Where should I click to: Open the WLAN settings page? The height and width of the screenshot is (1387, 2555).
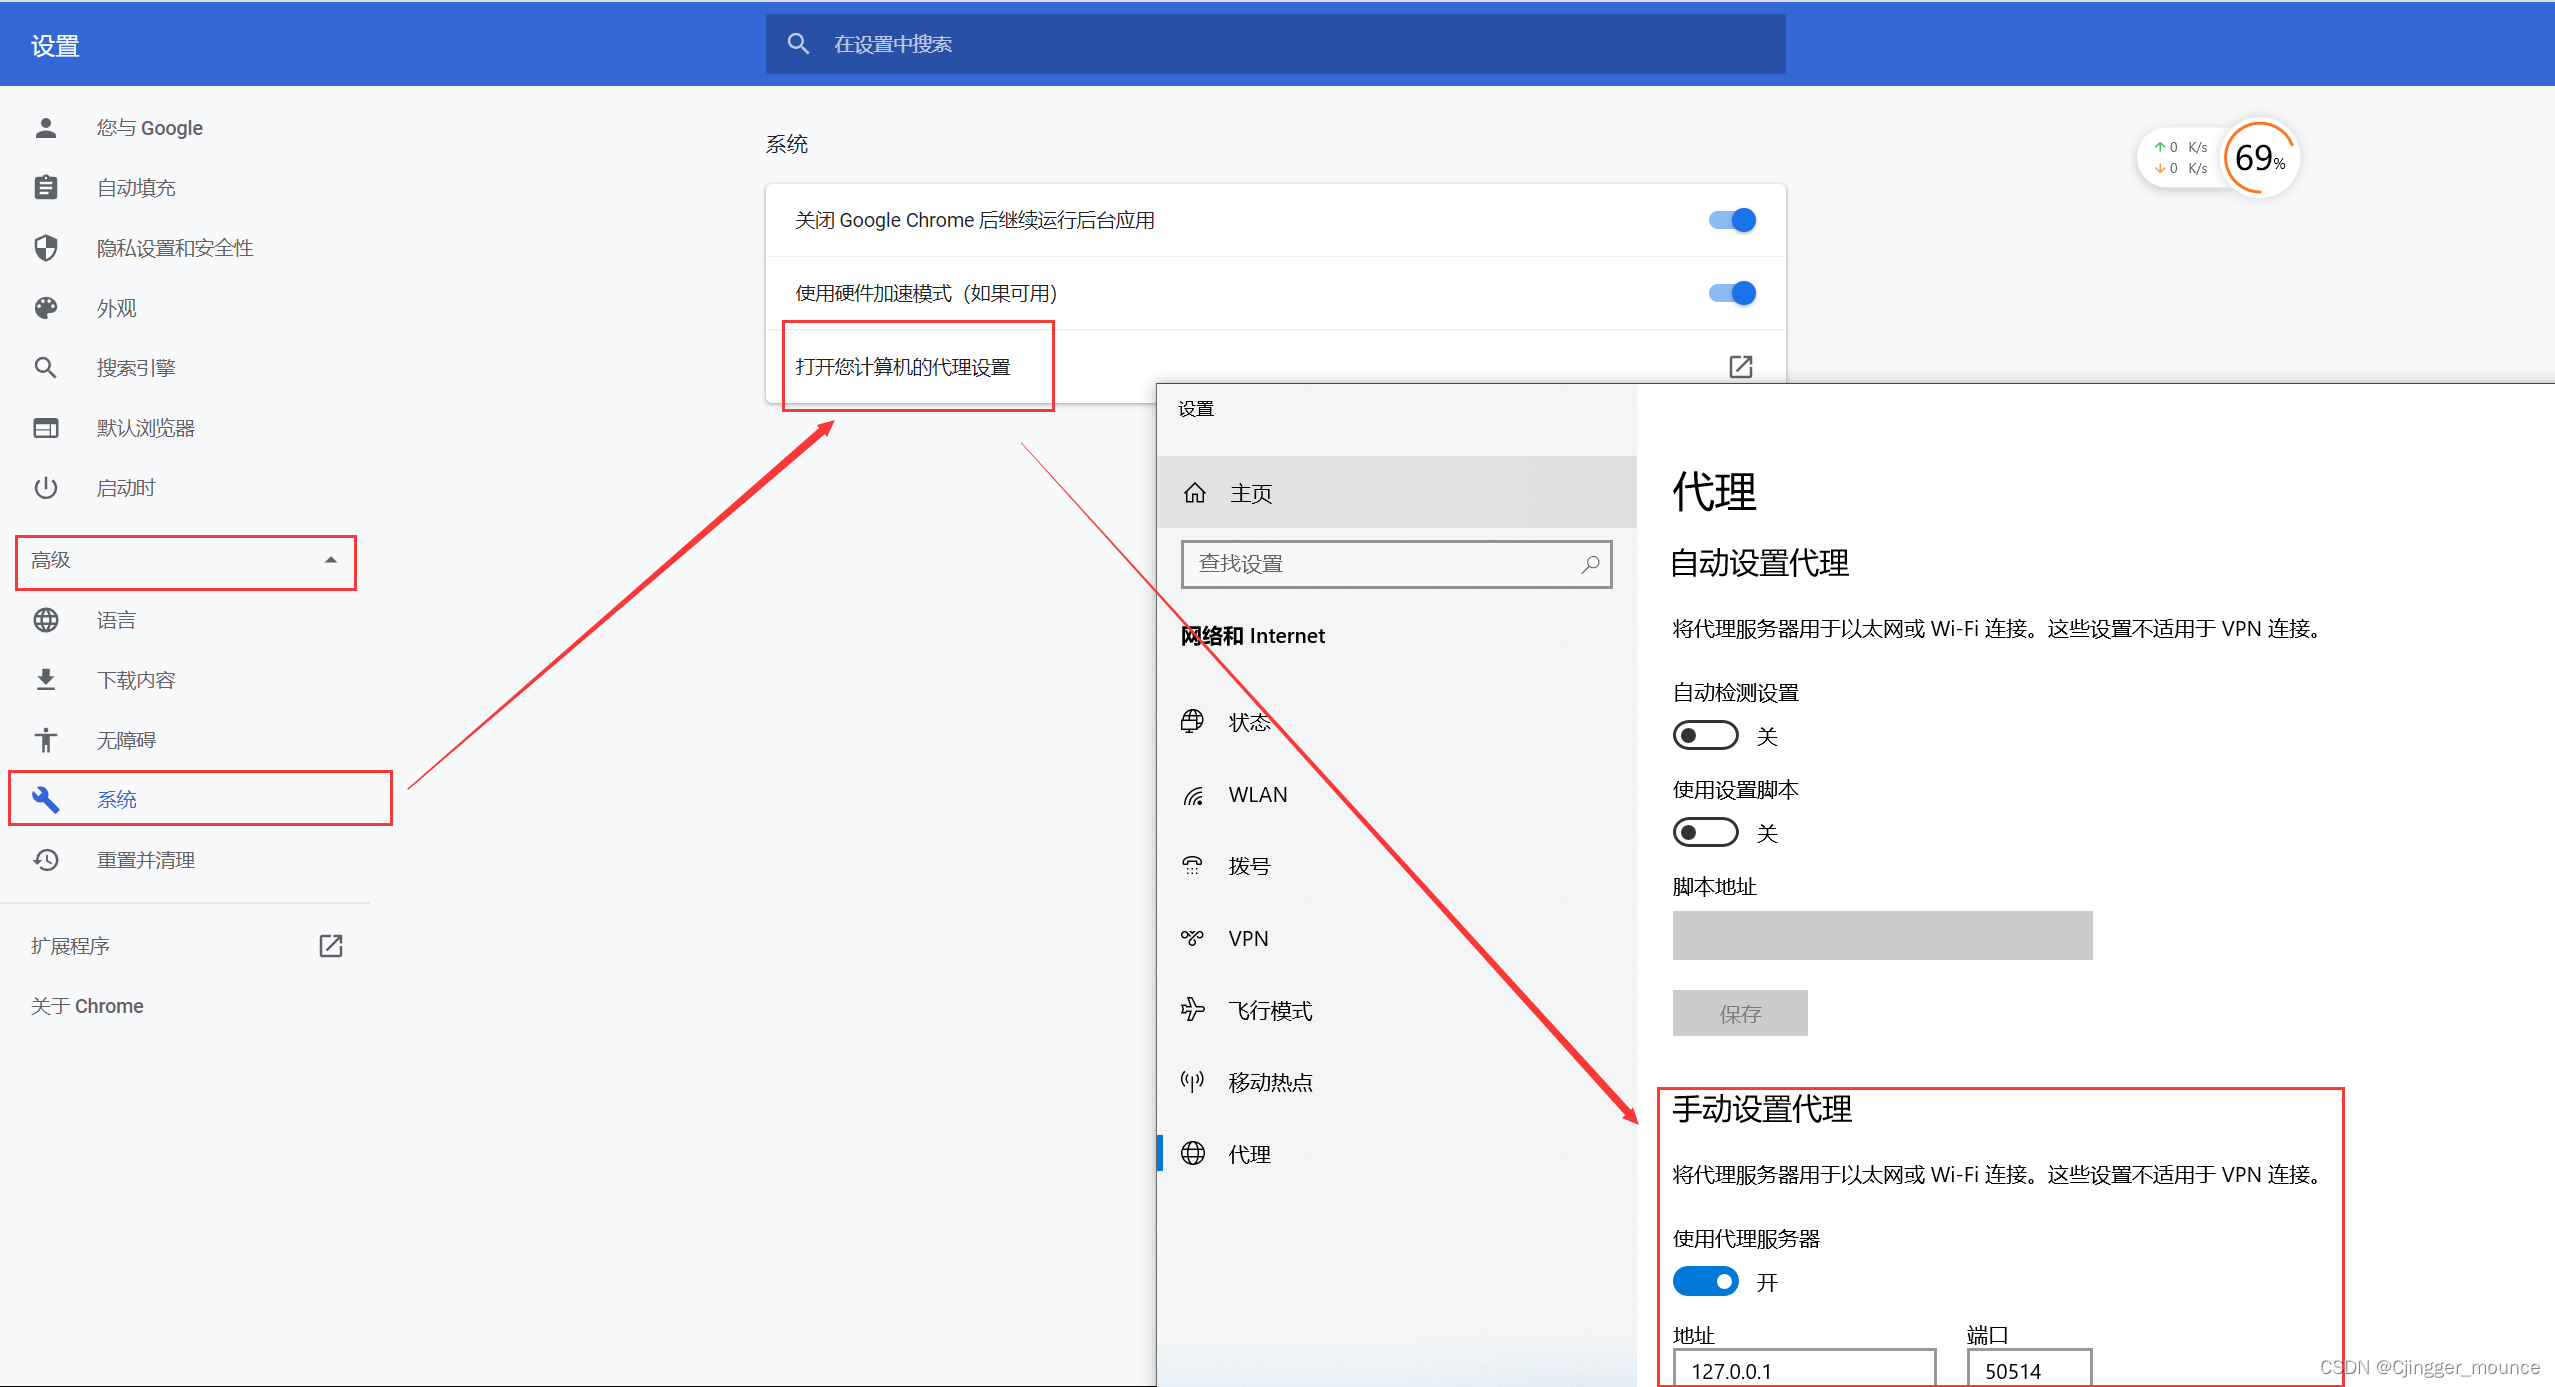(1257, 795)
